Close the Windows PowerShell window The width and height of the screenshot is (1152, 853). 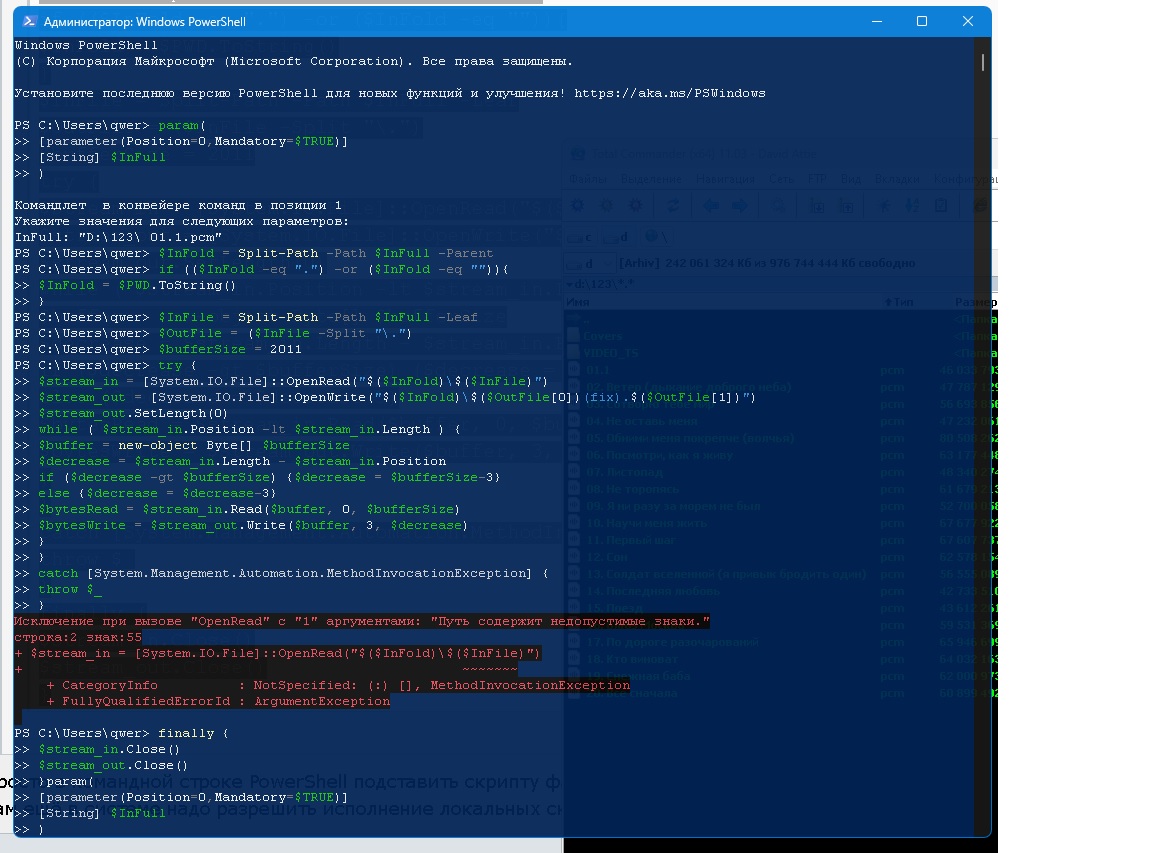tap(968, 21)
